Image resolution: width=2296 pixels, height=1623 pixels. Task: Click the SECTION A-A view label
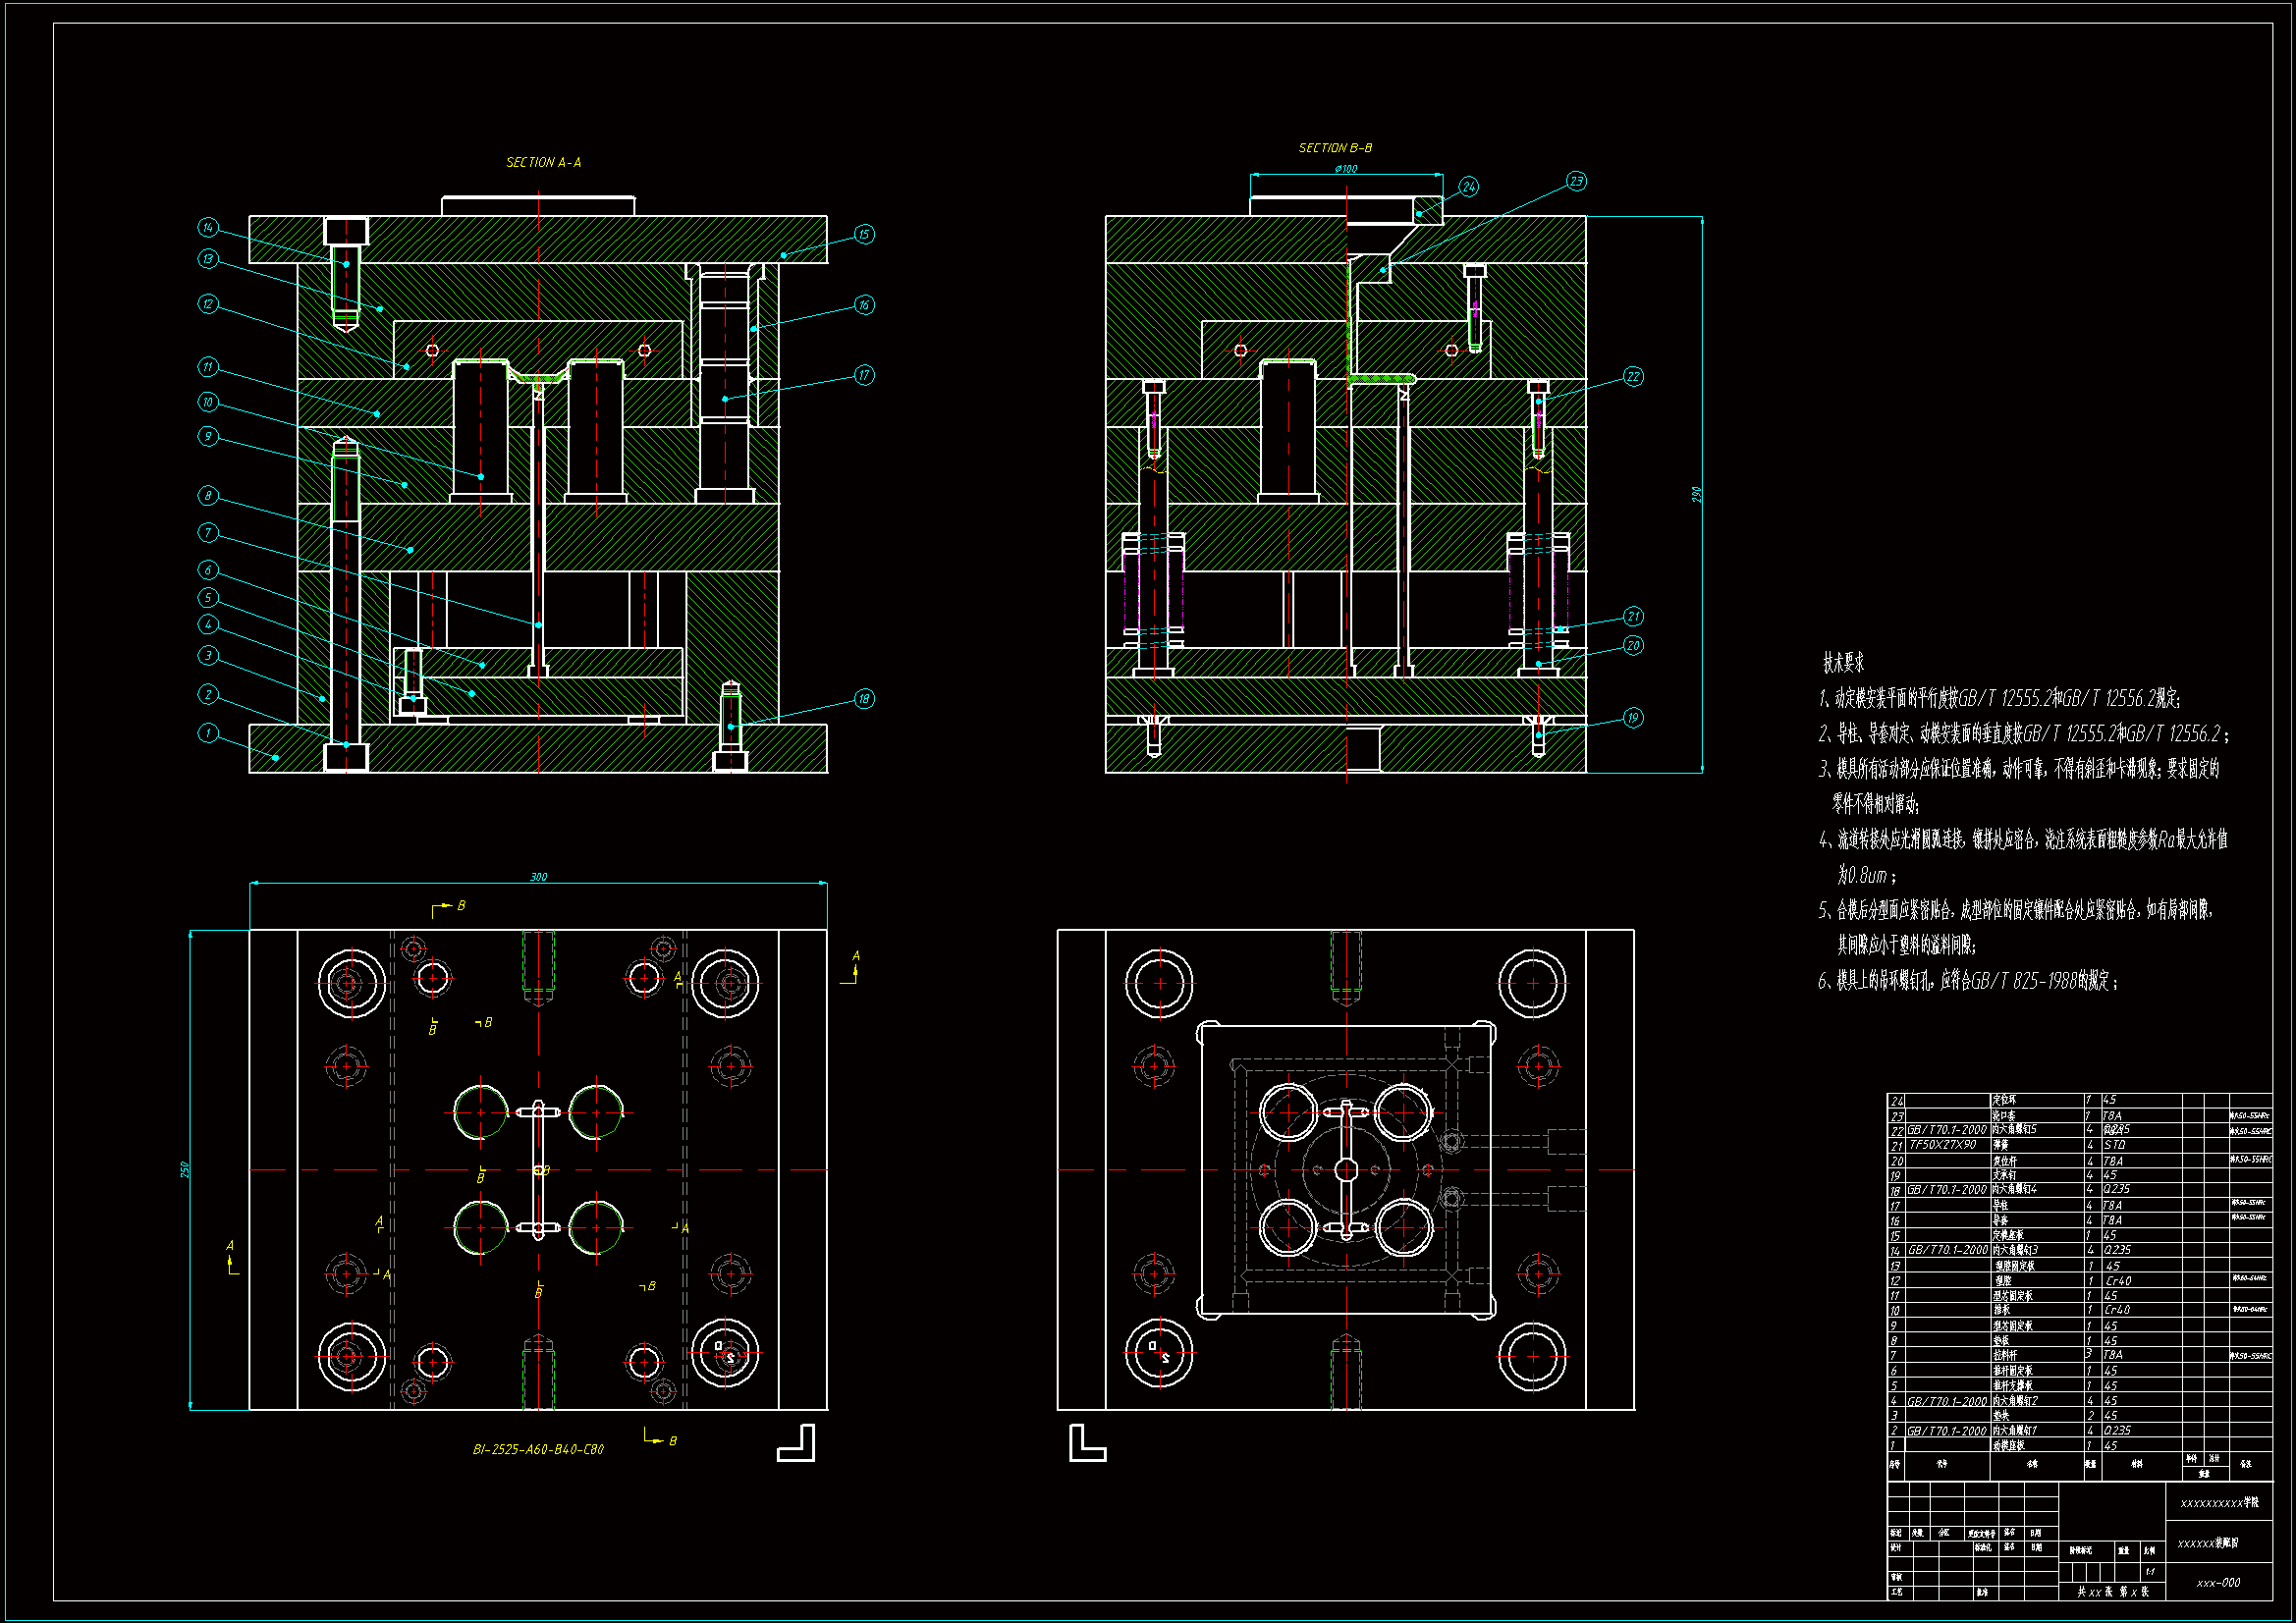point(543,162)
